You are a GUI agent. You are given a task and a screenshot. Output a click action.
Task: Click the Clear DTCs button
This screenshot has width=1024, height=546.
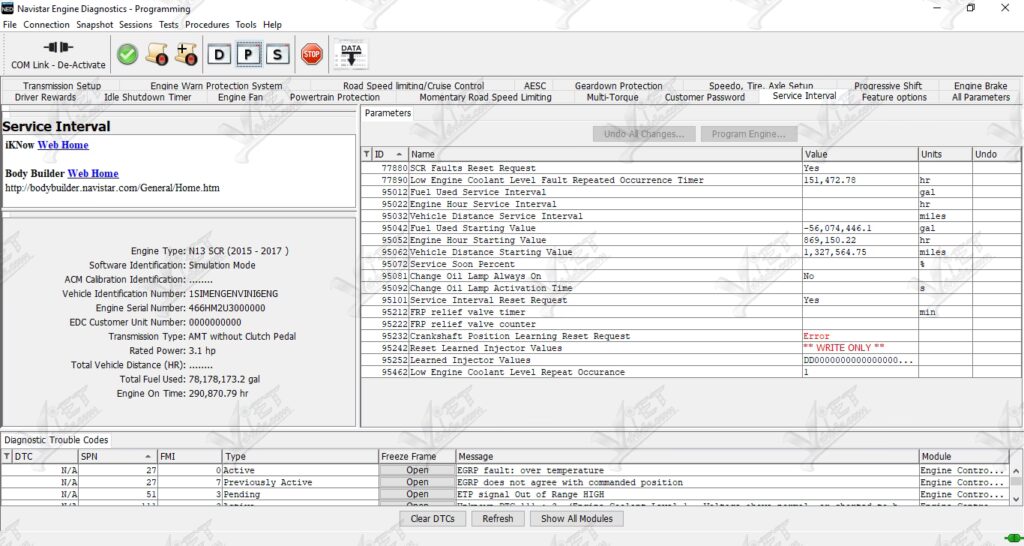tap(432, 519)
